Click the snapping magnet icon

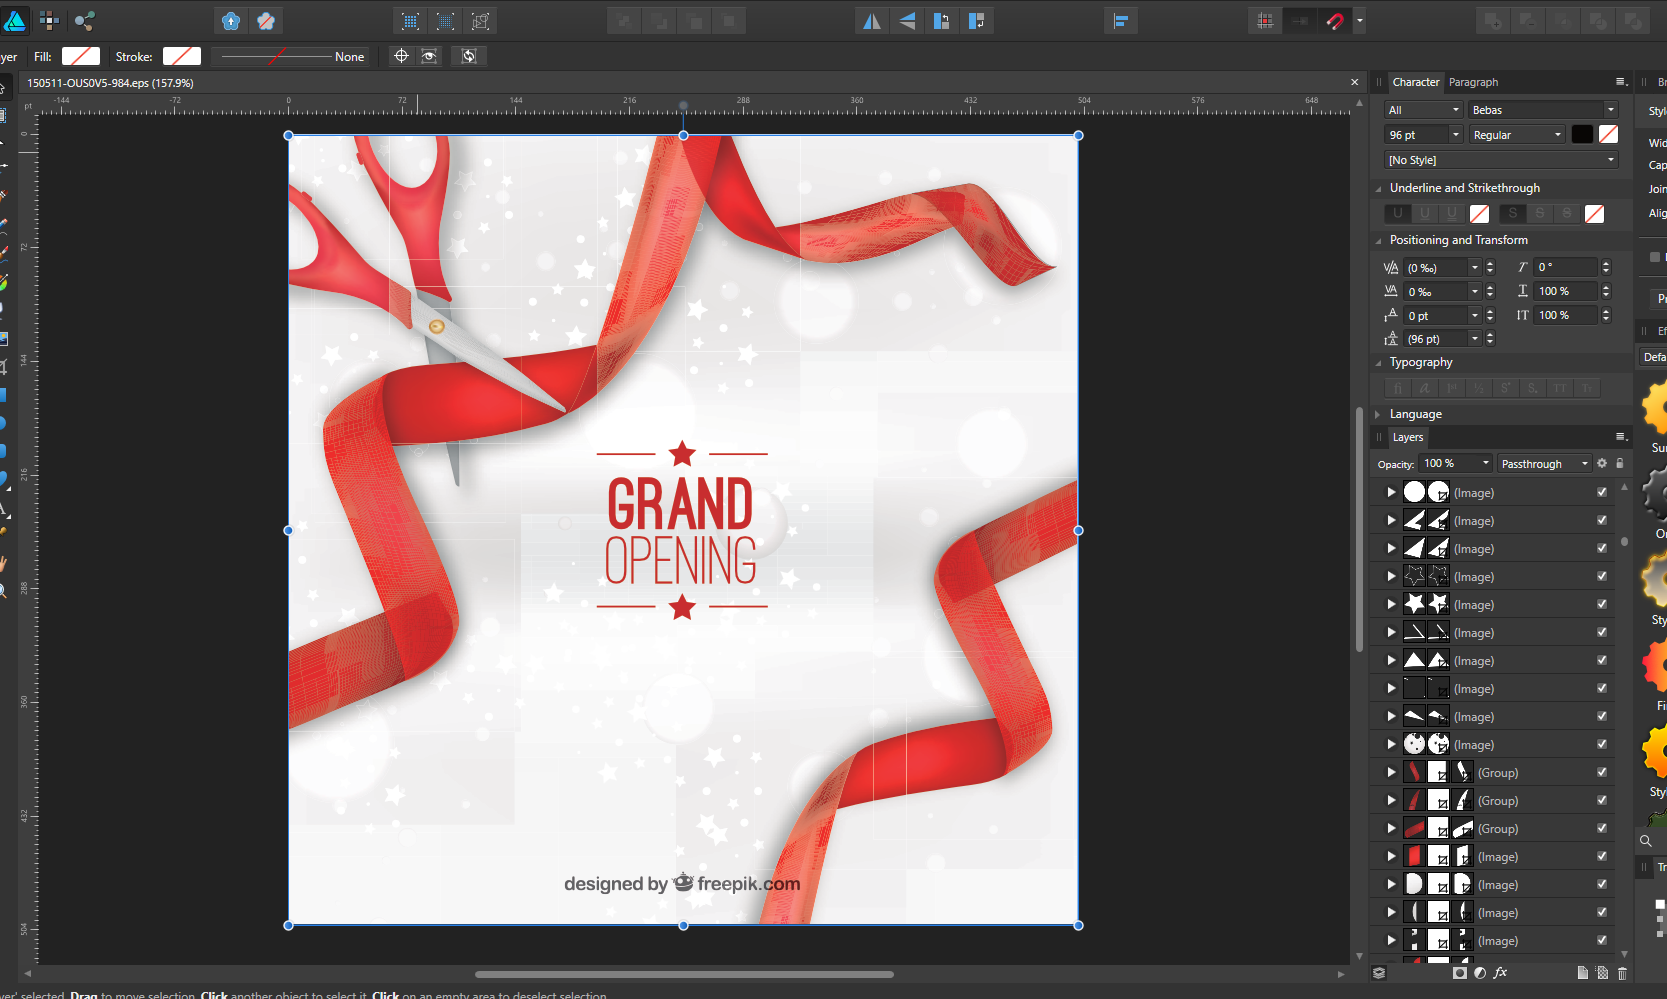1334,21
